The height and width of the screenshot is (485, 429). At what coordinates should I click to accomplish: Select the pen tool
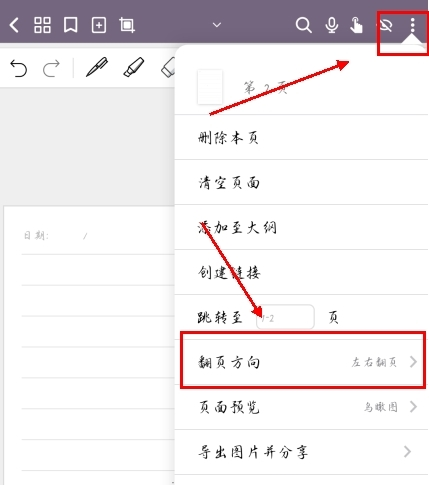97,67
